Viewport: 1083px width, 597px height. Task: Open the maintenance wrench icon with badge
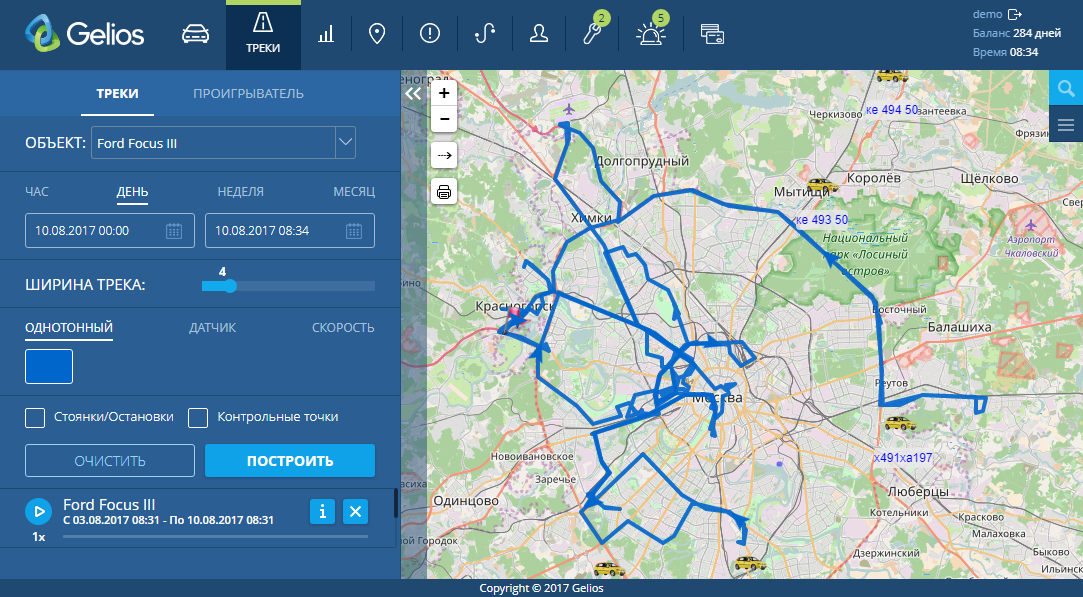tap(593, 34)
